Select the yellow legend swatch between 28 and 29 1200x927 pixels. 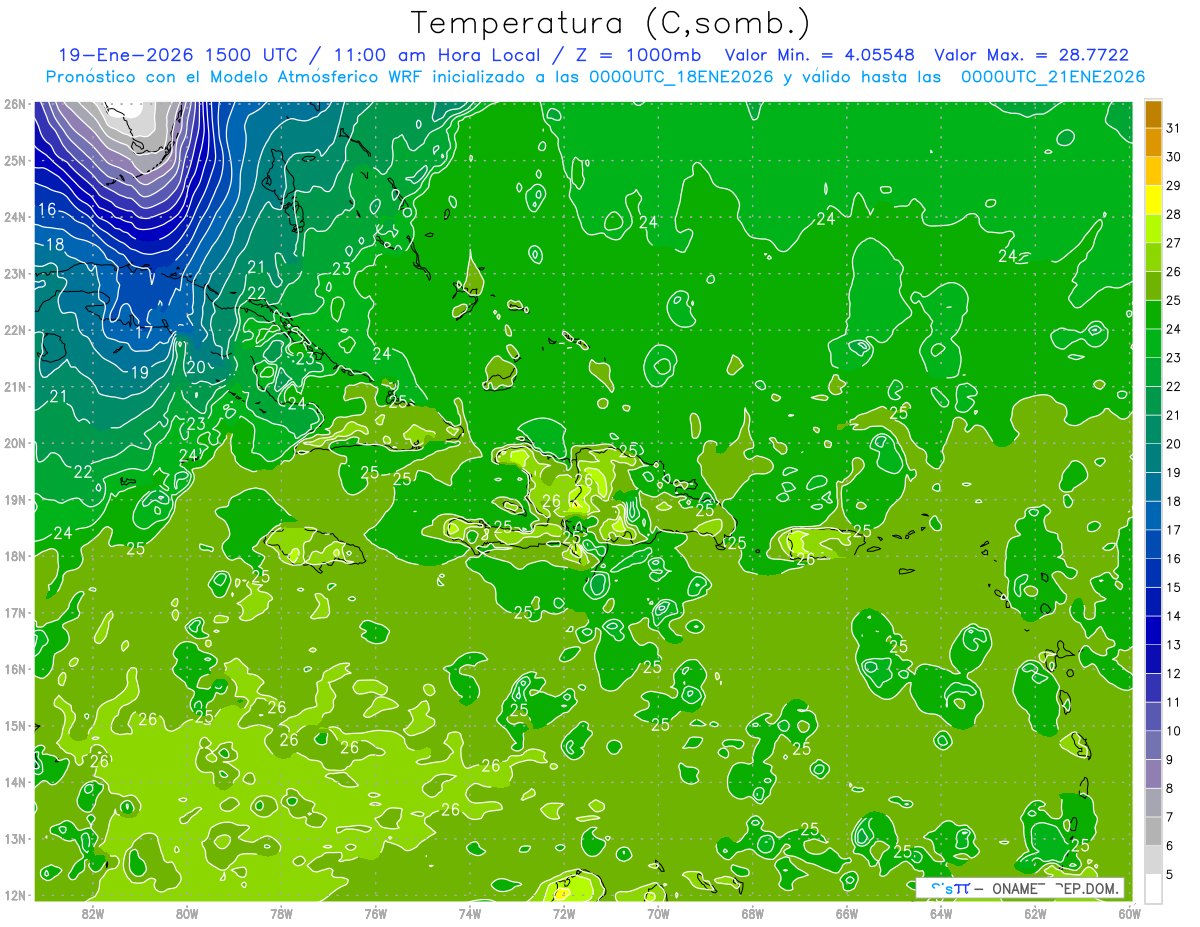coord(1153,200)
